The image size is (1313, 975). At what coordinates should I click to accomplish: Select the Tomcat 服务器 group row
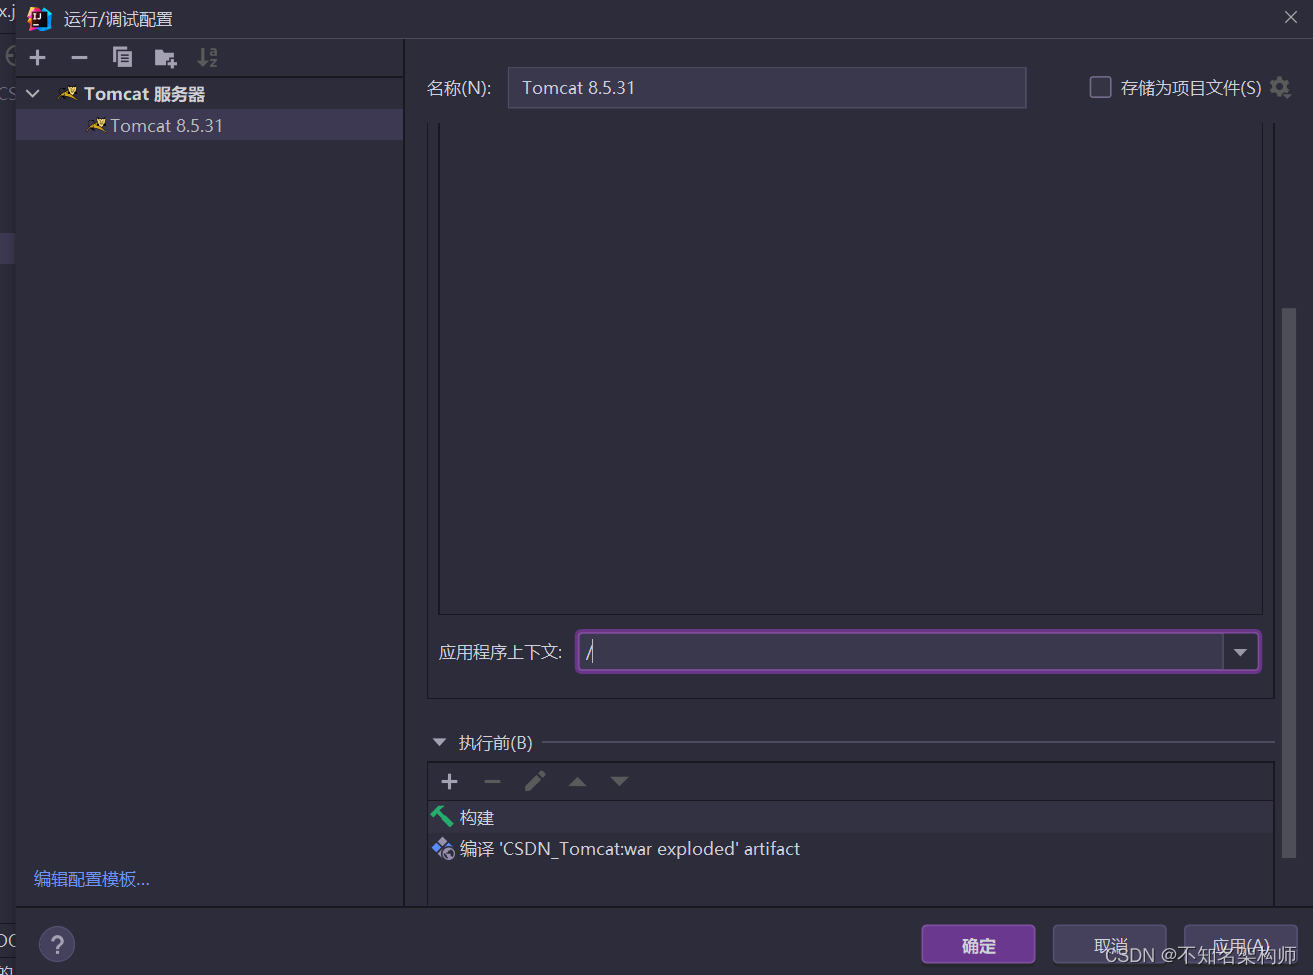[209, 94]
